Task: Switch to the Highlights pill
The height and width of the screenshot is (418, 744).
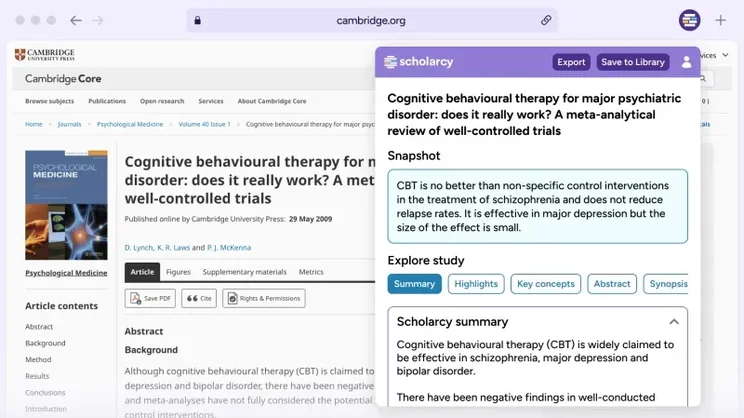Action: coord(476,284)
